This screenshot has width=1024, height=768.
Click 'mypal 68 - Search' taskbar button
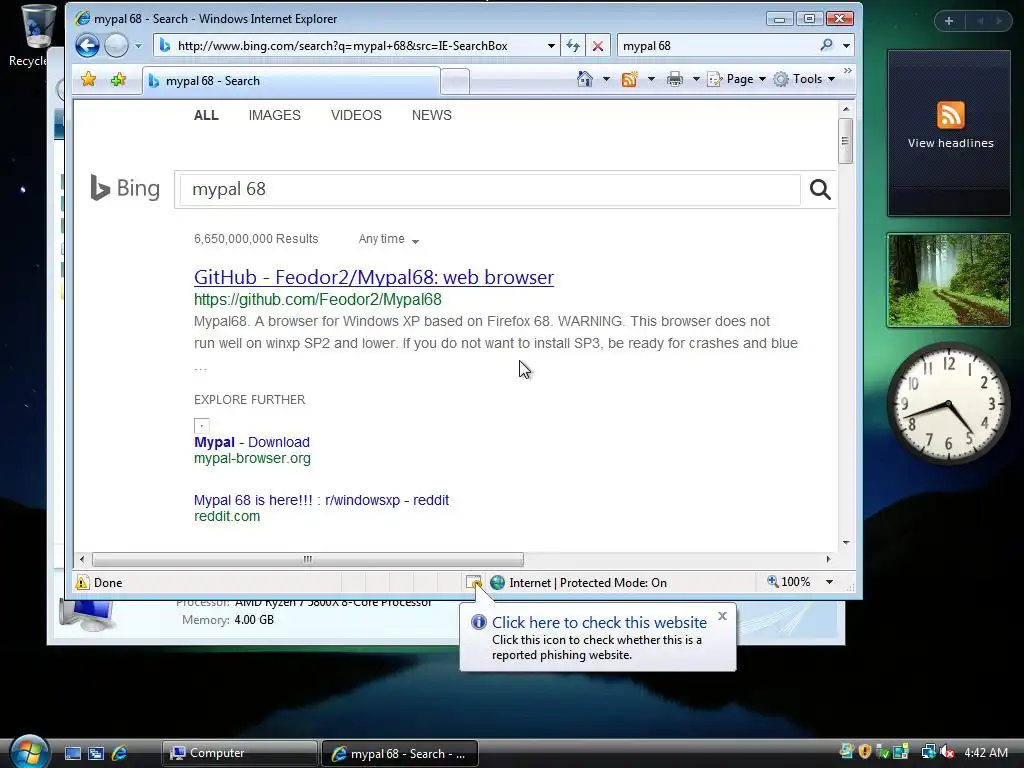400,754
